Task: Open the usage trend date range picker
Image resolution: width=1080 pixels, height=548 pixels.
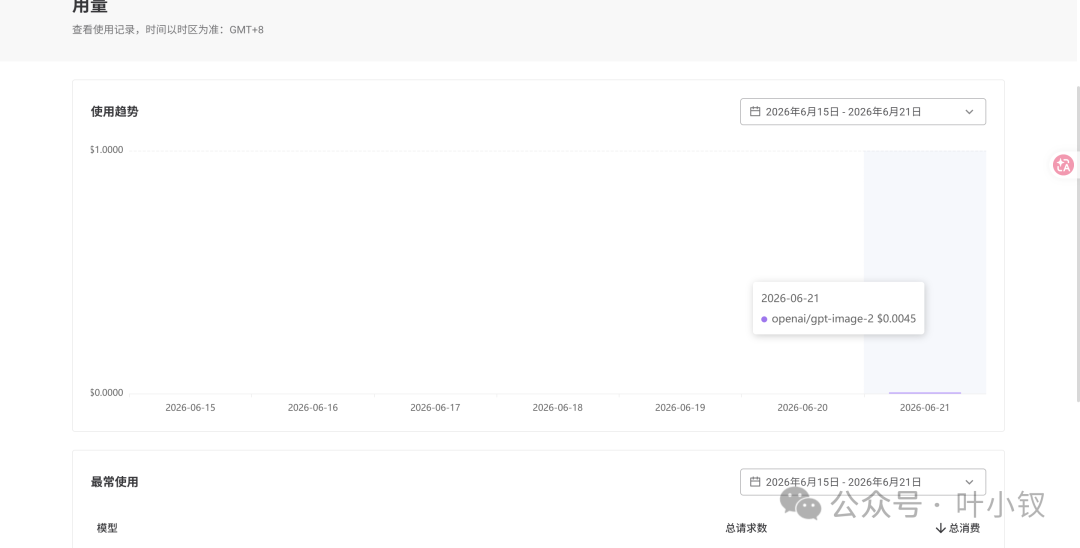Action: 862,112
